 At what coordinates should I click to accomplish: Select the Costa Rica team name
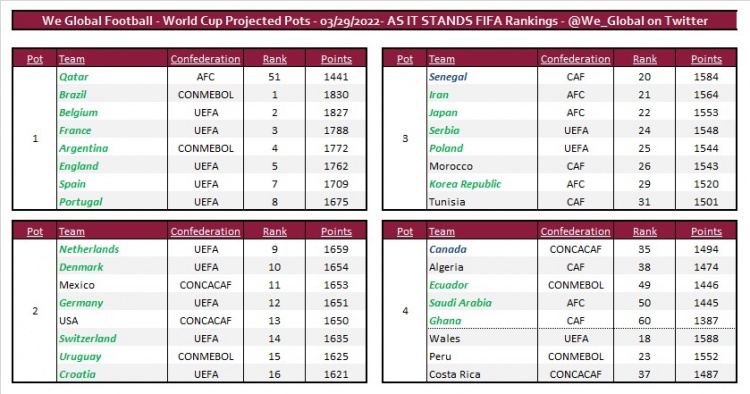pyautogui.click(x=454, y=374)
